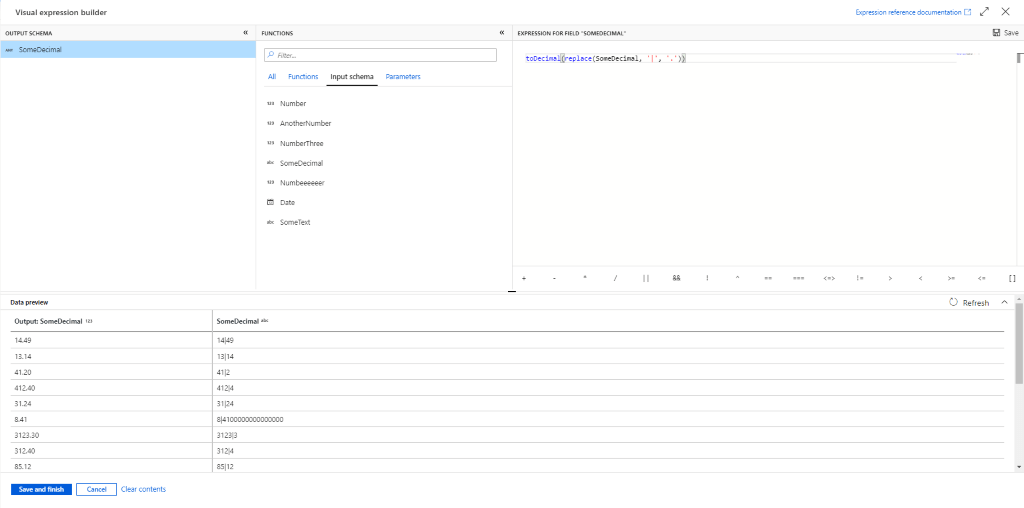Insert the plus operator

(x=524, y=278)
